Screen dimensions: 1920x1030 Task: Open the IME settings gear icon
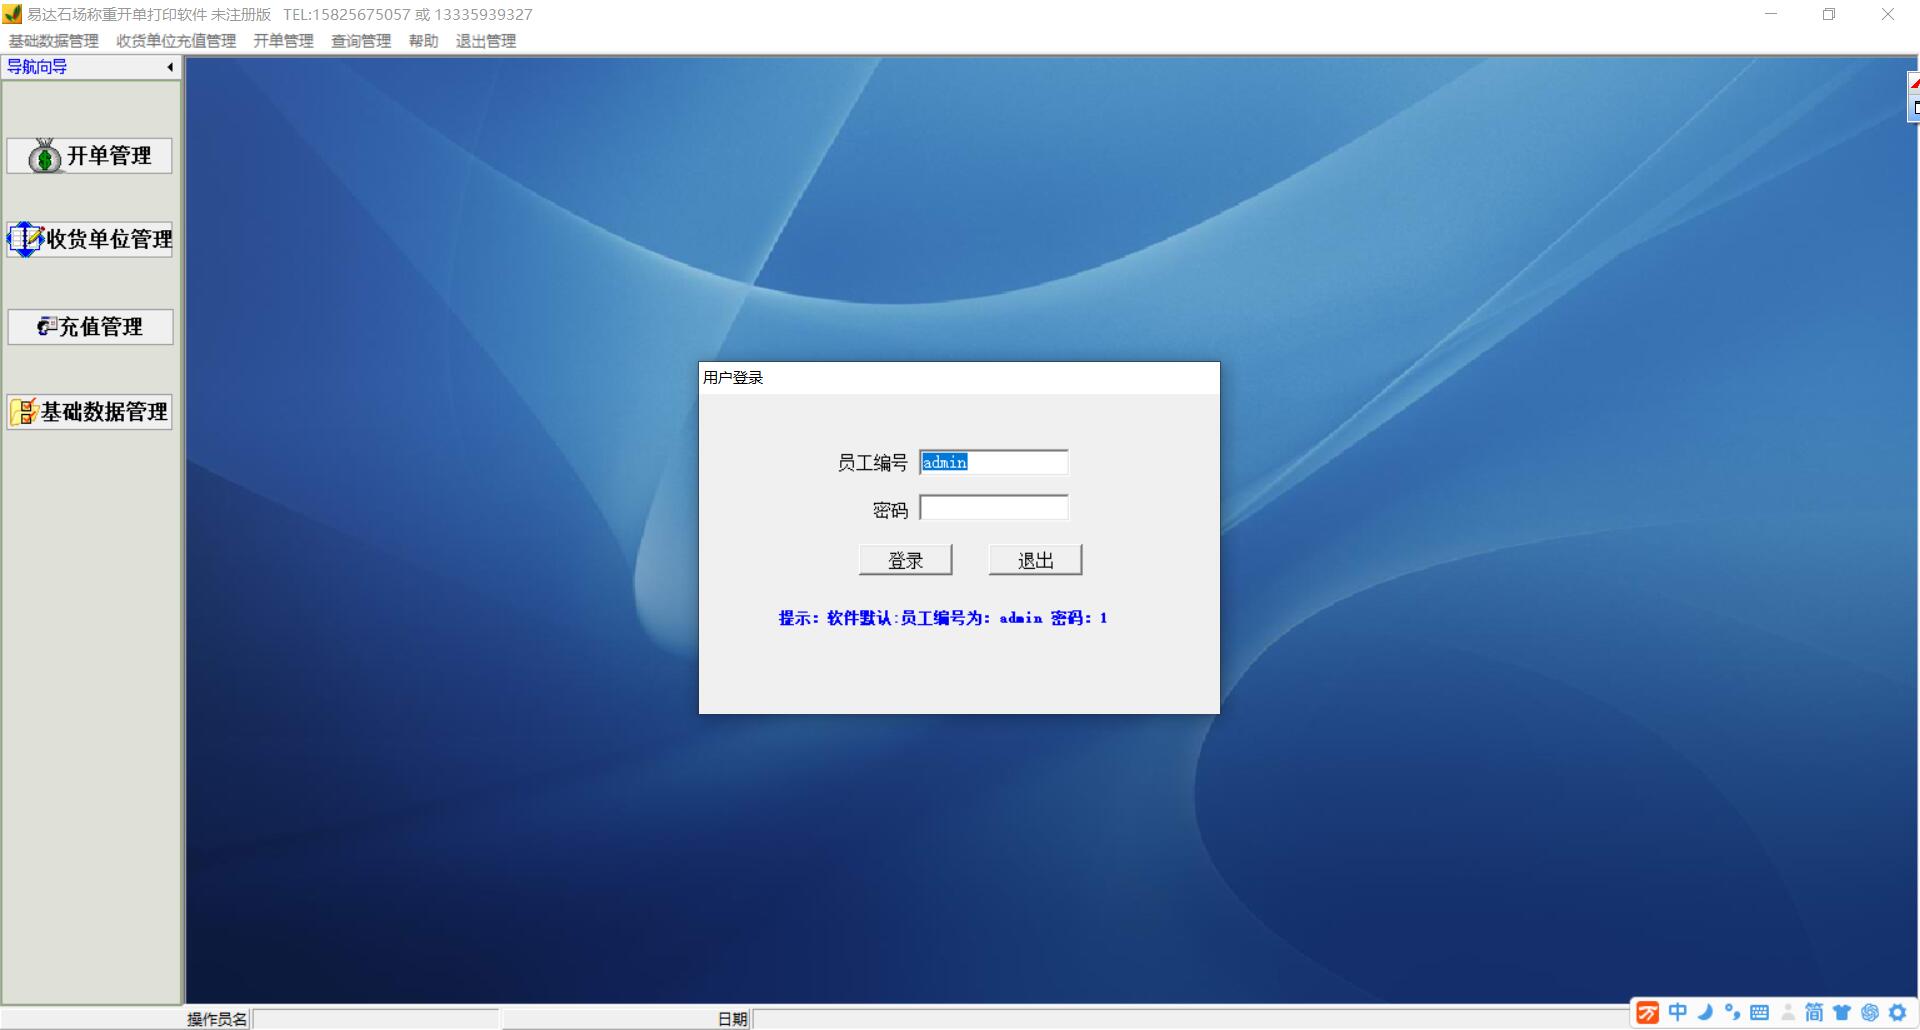pyautogui.click(x=1898, y=1013)
